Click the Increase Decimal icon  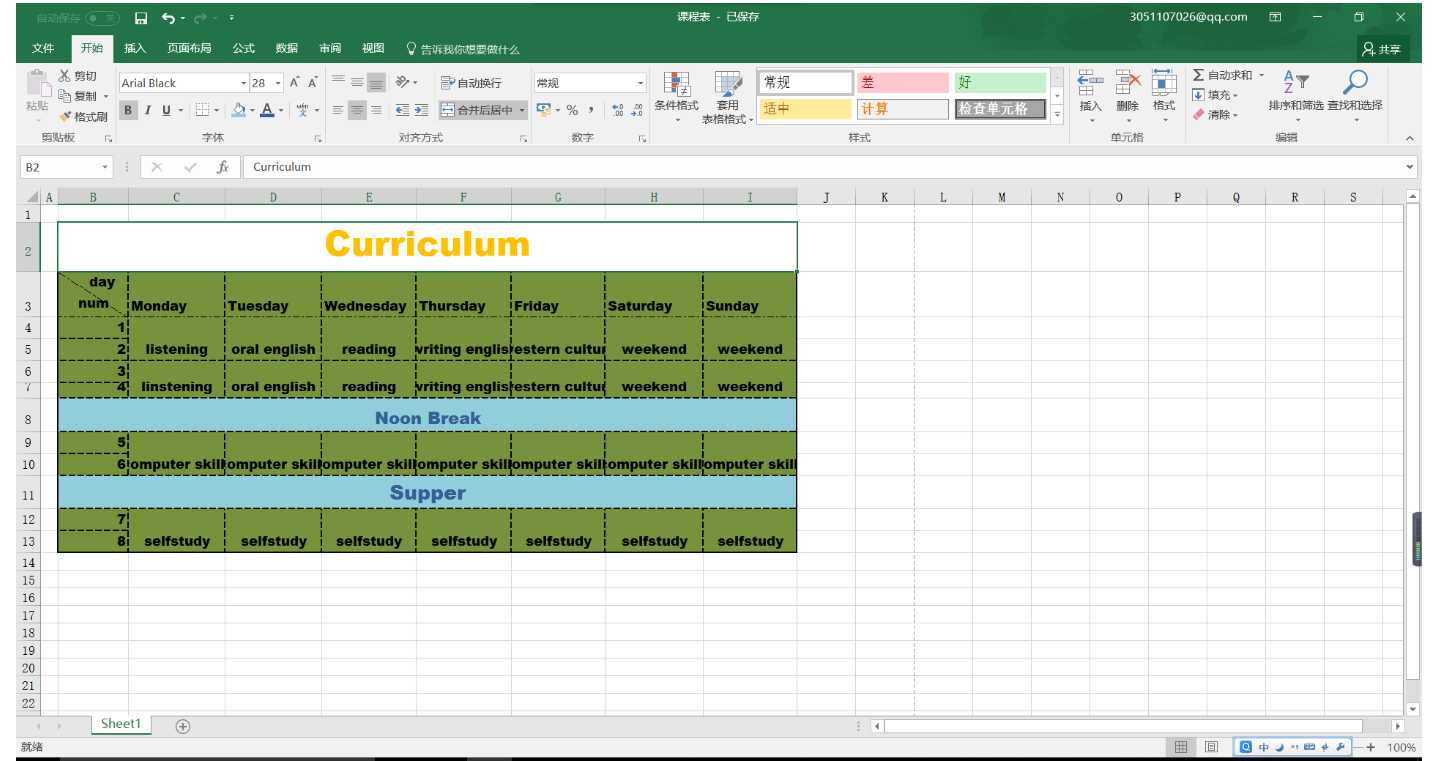coord(616,110)
